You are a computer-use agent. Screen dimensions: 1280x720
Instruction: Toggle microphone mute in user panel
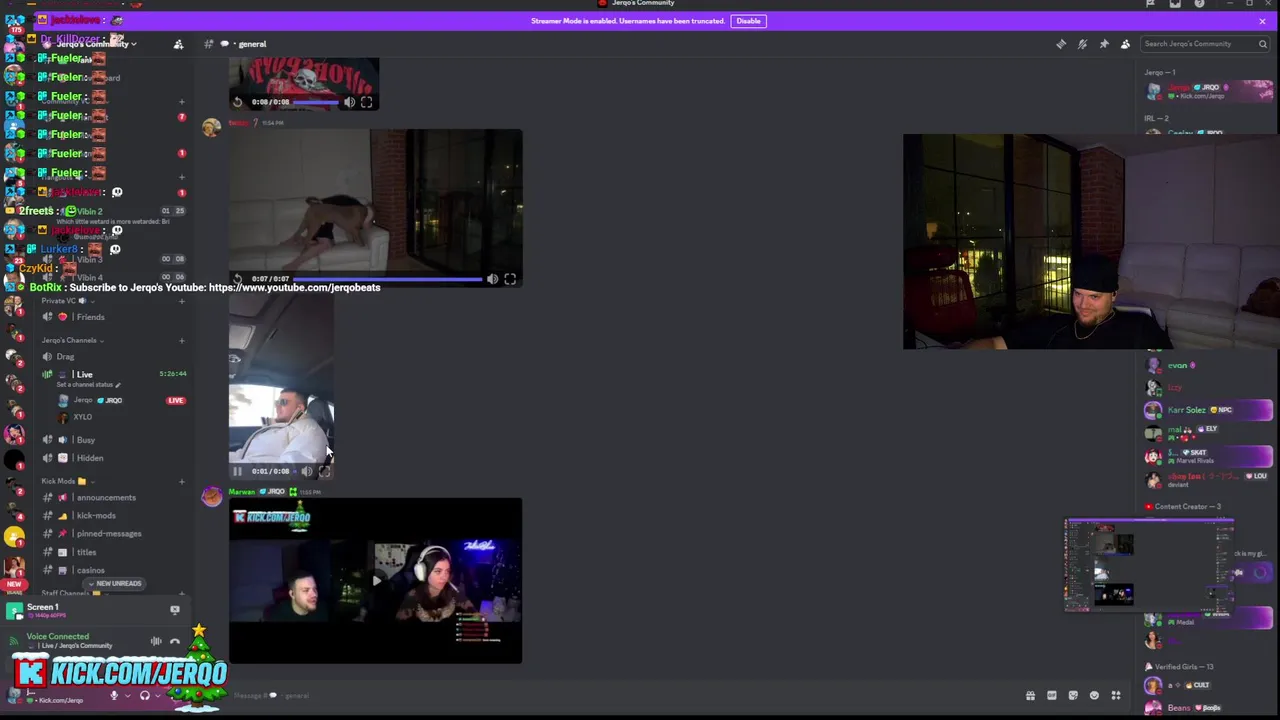click(x=114, y=696)
